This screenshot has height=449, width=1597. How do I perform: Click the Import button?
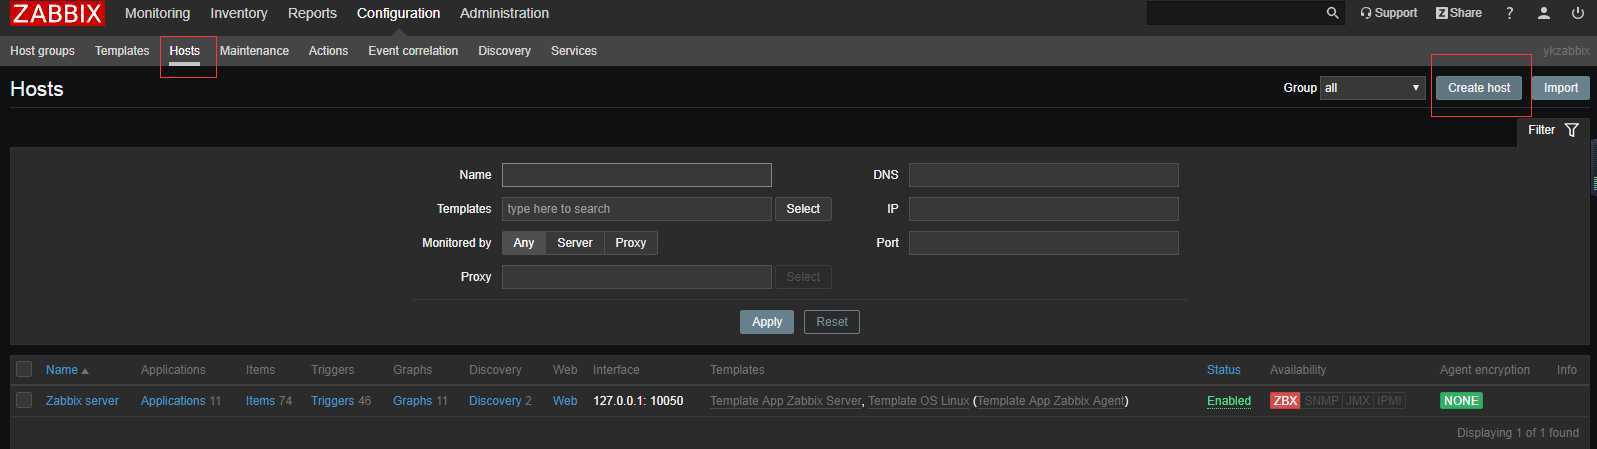click(x=1561, y=88)
